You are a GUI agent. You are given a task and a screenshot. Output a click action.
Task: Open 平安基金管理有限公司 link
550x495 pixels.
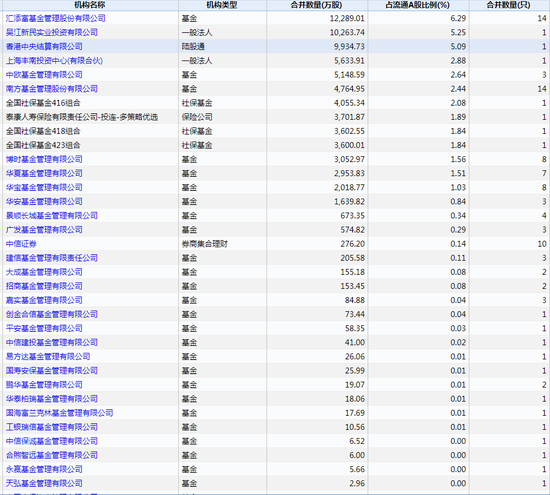44,328
